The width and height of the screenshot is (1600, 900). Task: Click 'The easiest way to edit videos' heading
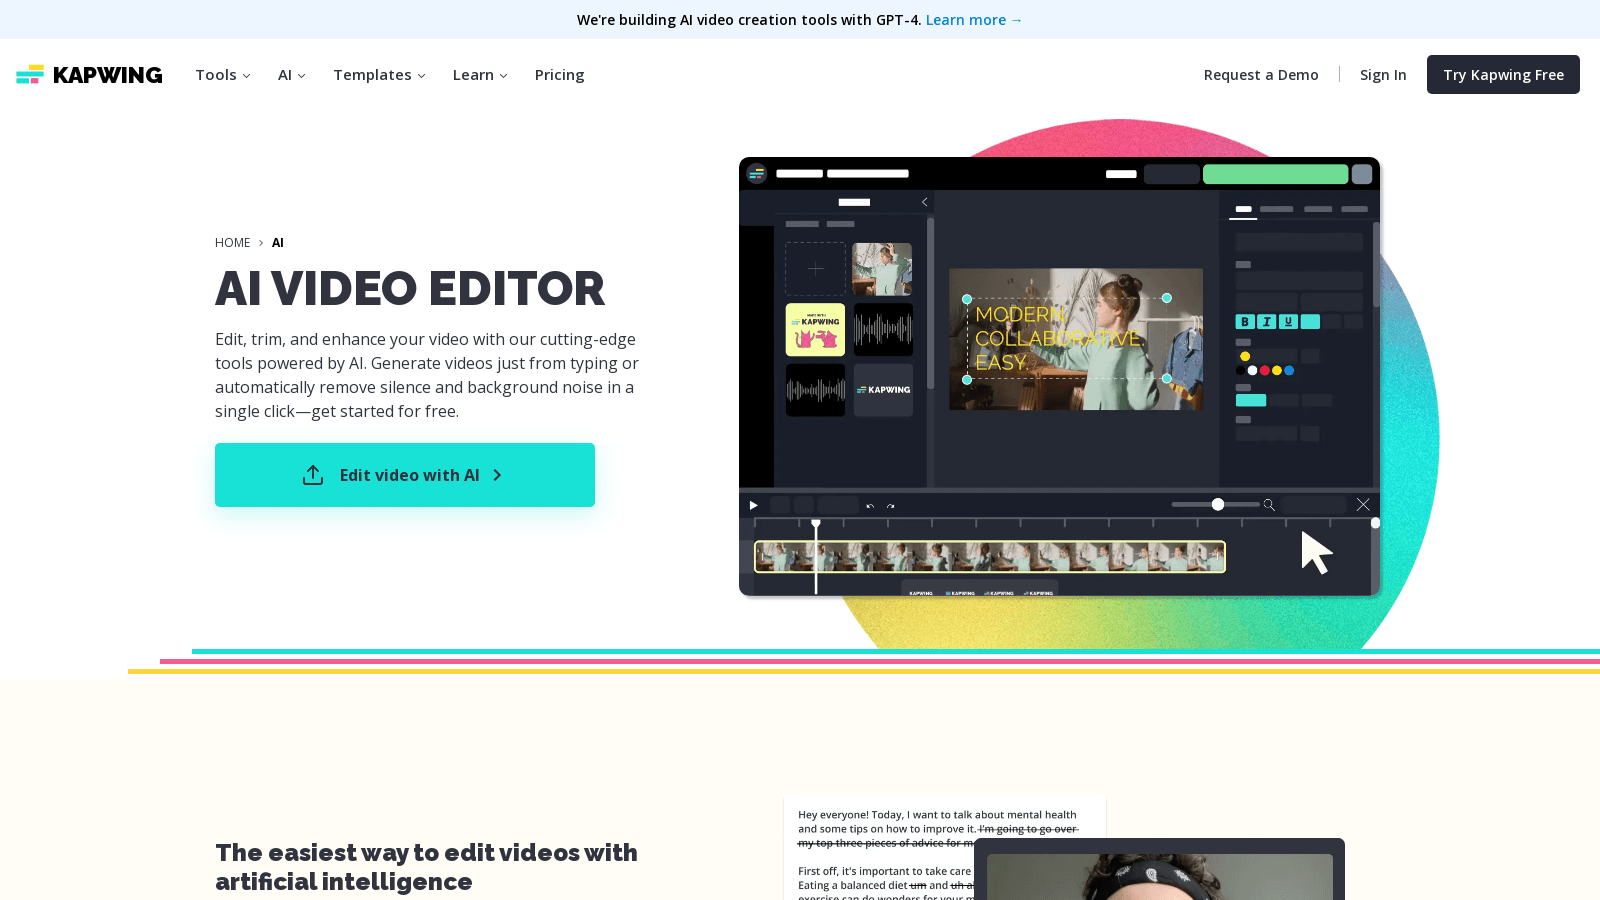[426, 867]
